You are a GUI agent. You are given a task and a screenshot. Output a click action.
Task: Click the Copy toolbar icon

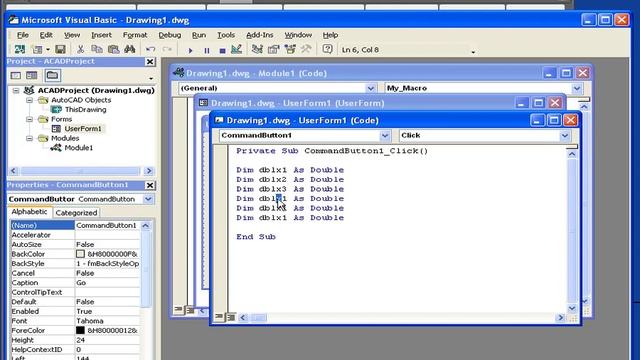[97, 50]
